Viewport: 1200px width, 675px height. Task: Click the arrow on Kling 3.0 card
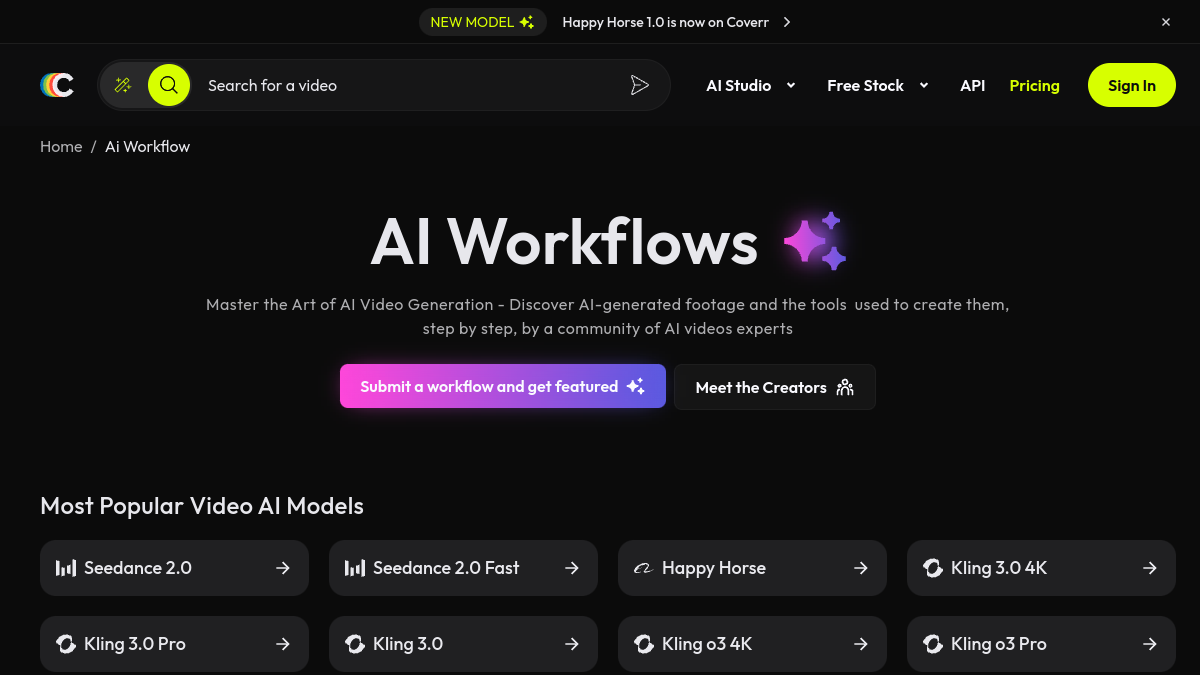pyautogui.click(x=572, y=644)
